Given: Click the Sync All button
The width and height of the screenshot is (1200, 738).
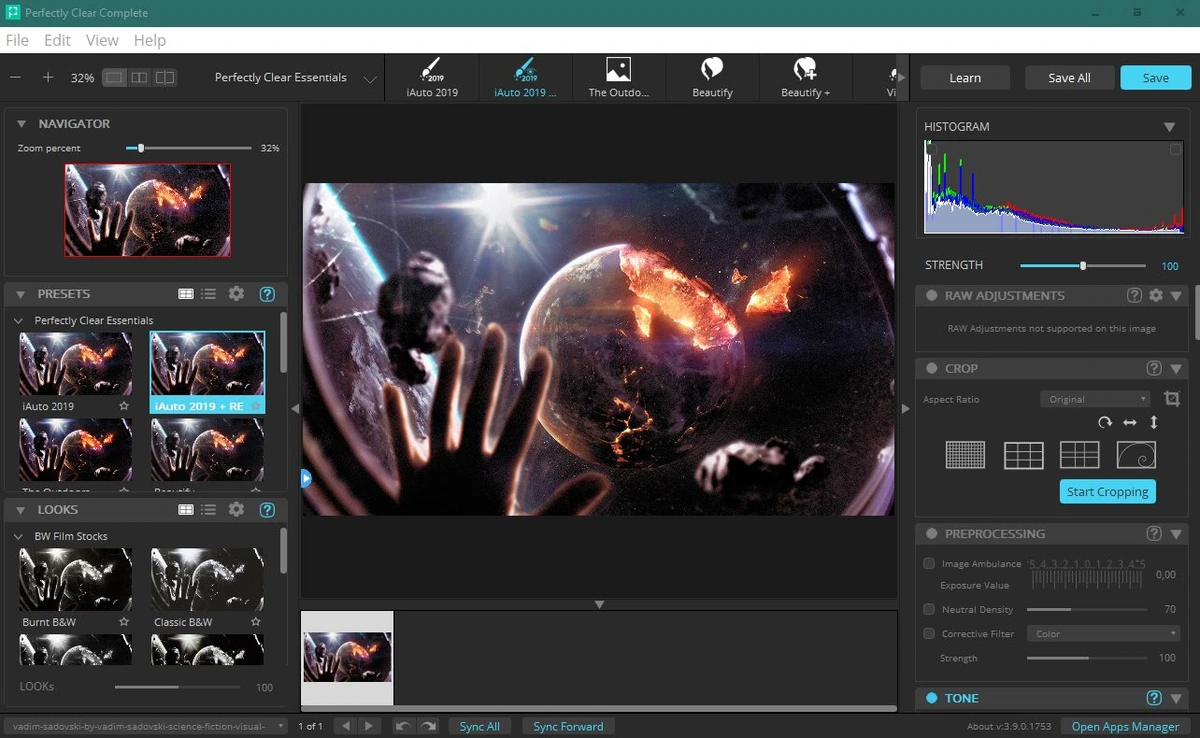Looking at the screenshot, I should click(x=480, y=726).
